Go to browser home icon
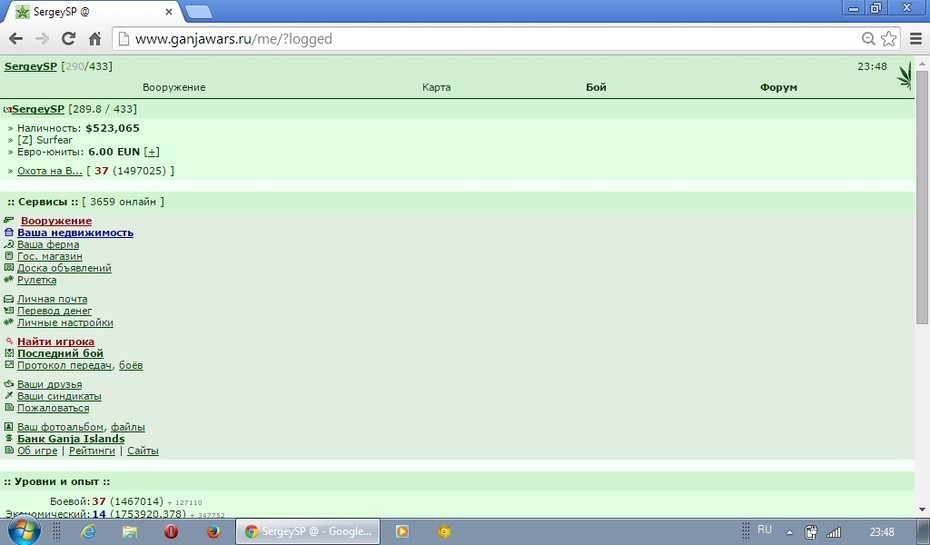The width and height of the screenshot is (930, 545). (94, 39)
